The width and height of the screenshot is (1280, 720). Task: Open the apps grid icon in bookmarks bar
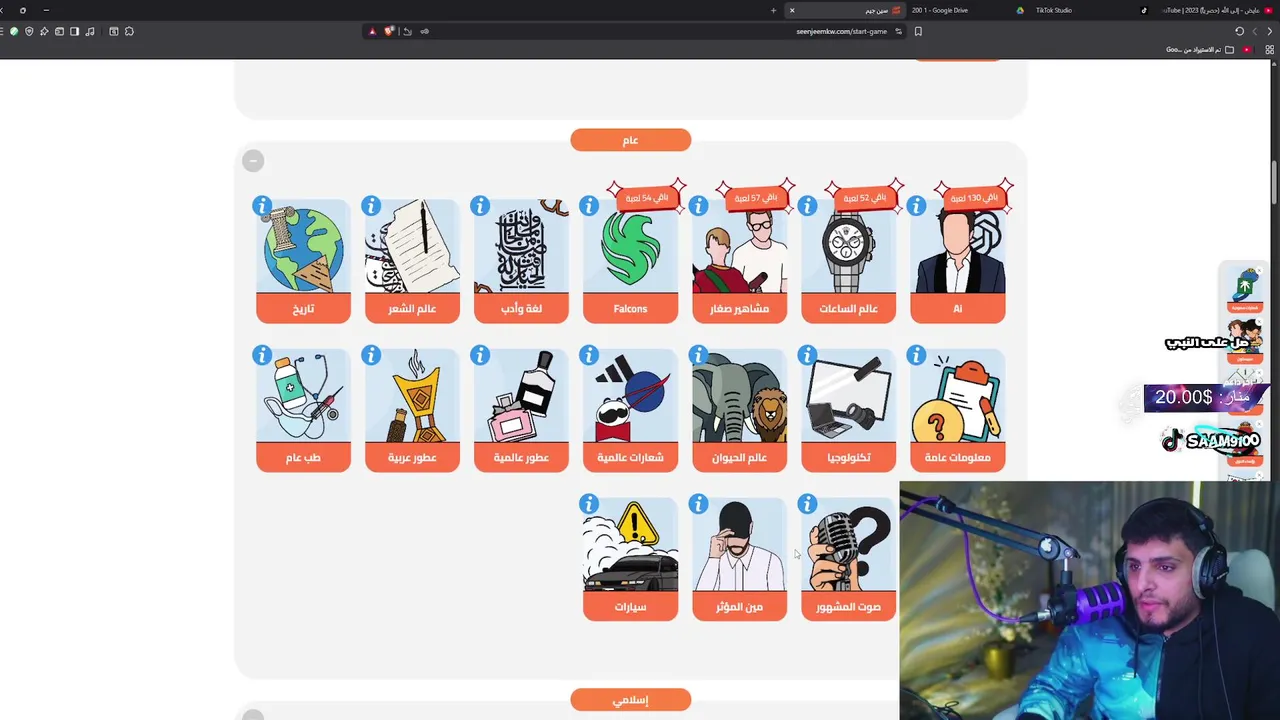1270,49
